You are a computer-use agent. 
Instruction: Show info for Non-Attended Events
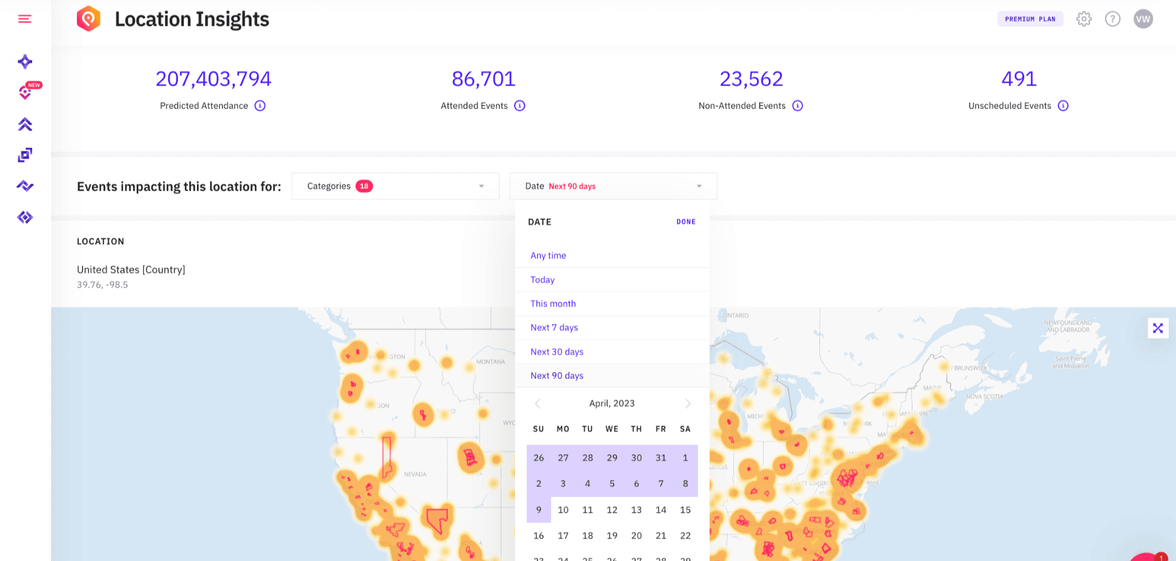tap(798, 106)
